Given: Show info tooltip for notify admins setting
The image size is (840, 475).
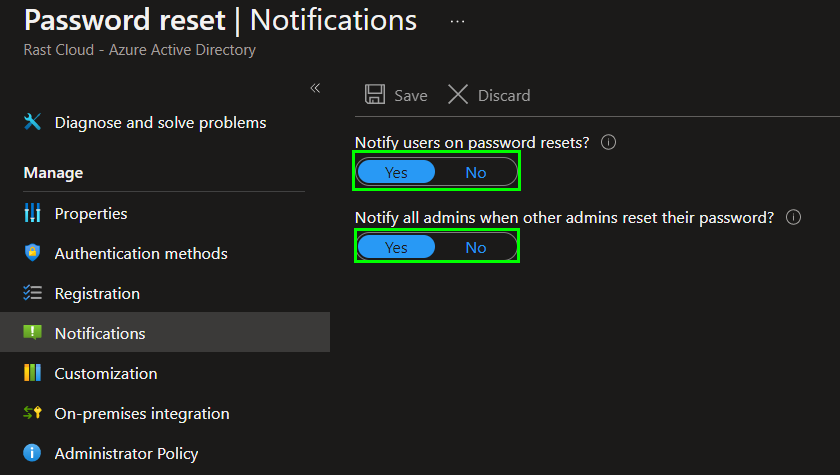Looking at the screenshot, I should coord(793,217).
